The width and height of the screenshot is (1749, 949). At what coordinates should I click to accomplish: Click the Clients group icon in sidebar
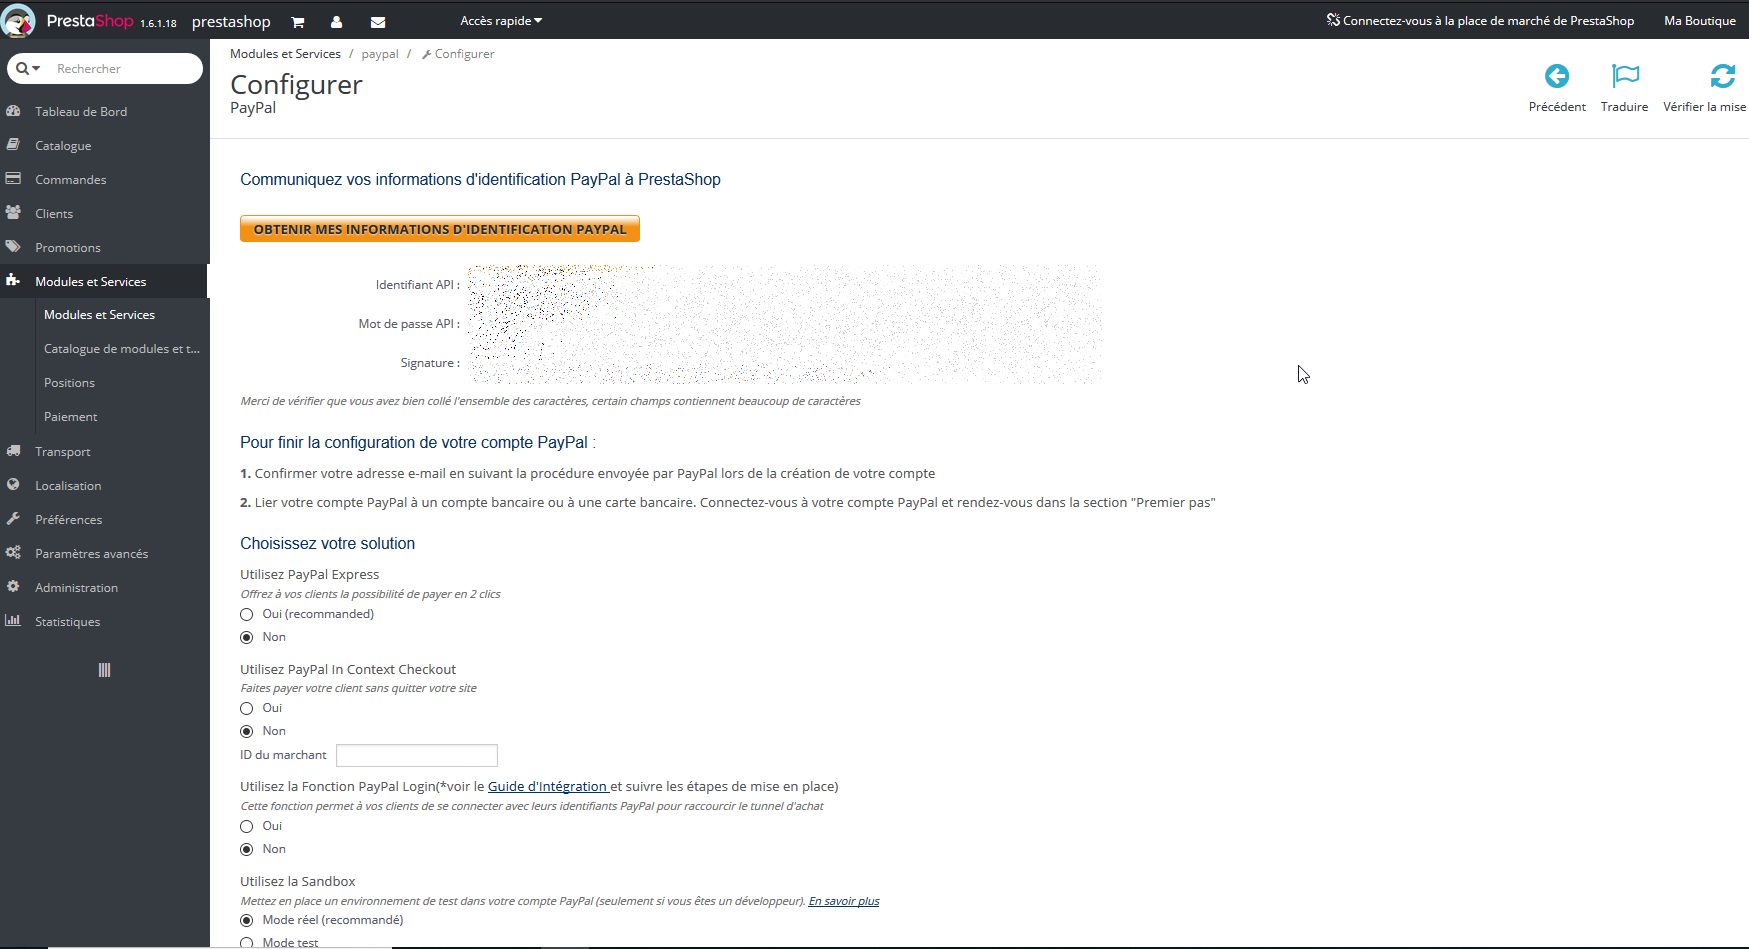pyautogui.click(x=13, y=213)
